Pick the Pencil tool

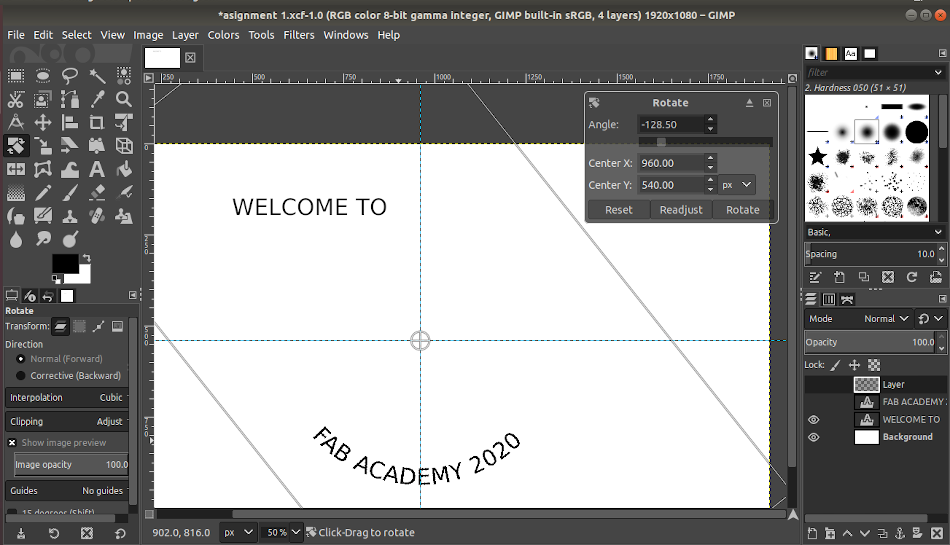click(42, 193)
